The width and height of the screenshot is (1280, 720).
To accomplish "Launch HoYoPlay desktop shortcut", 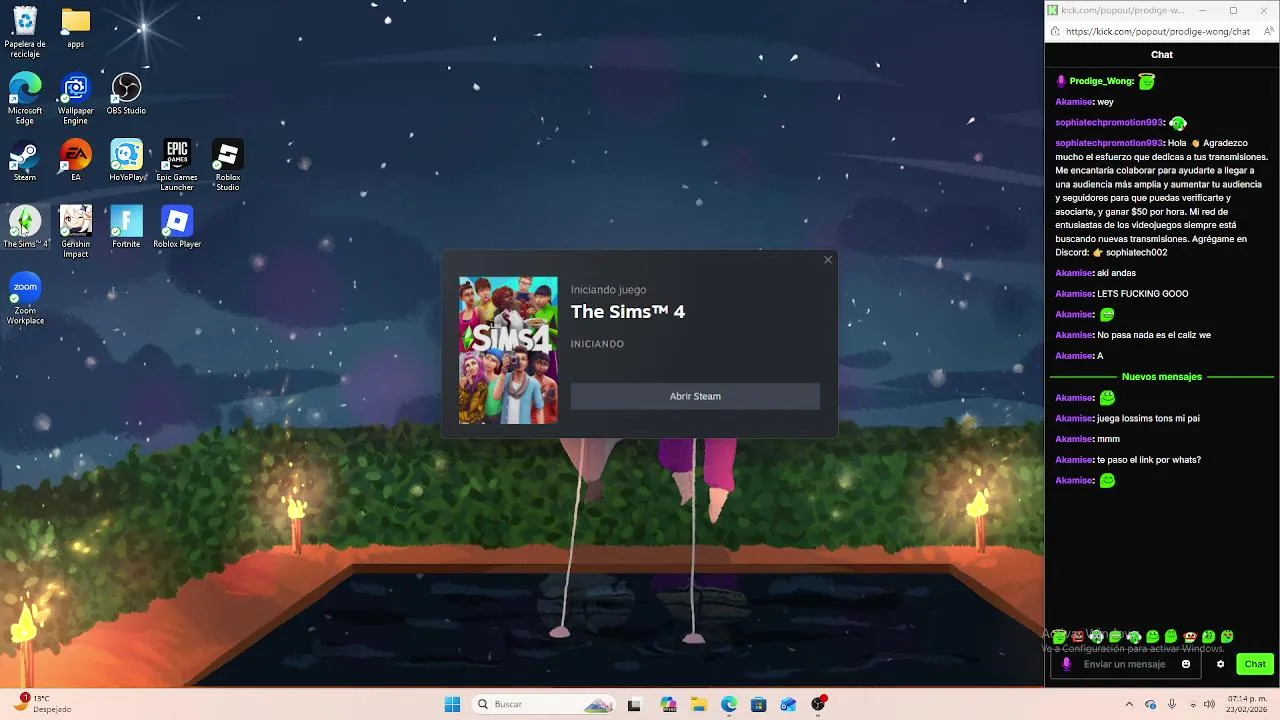I will tap(126, 161).
